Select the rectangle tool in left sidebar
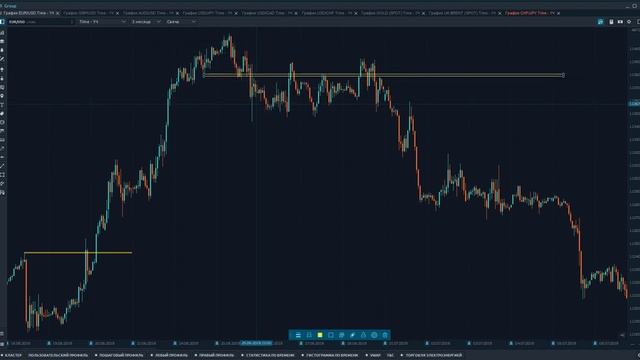 [2, 175]
